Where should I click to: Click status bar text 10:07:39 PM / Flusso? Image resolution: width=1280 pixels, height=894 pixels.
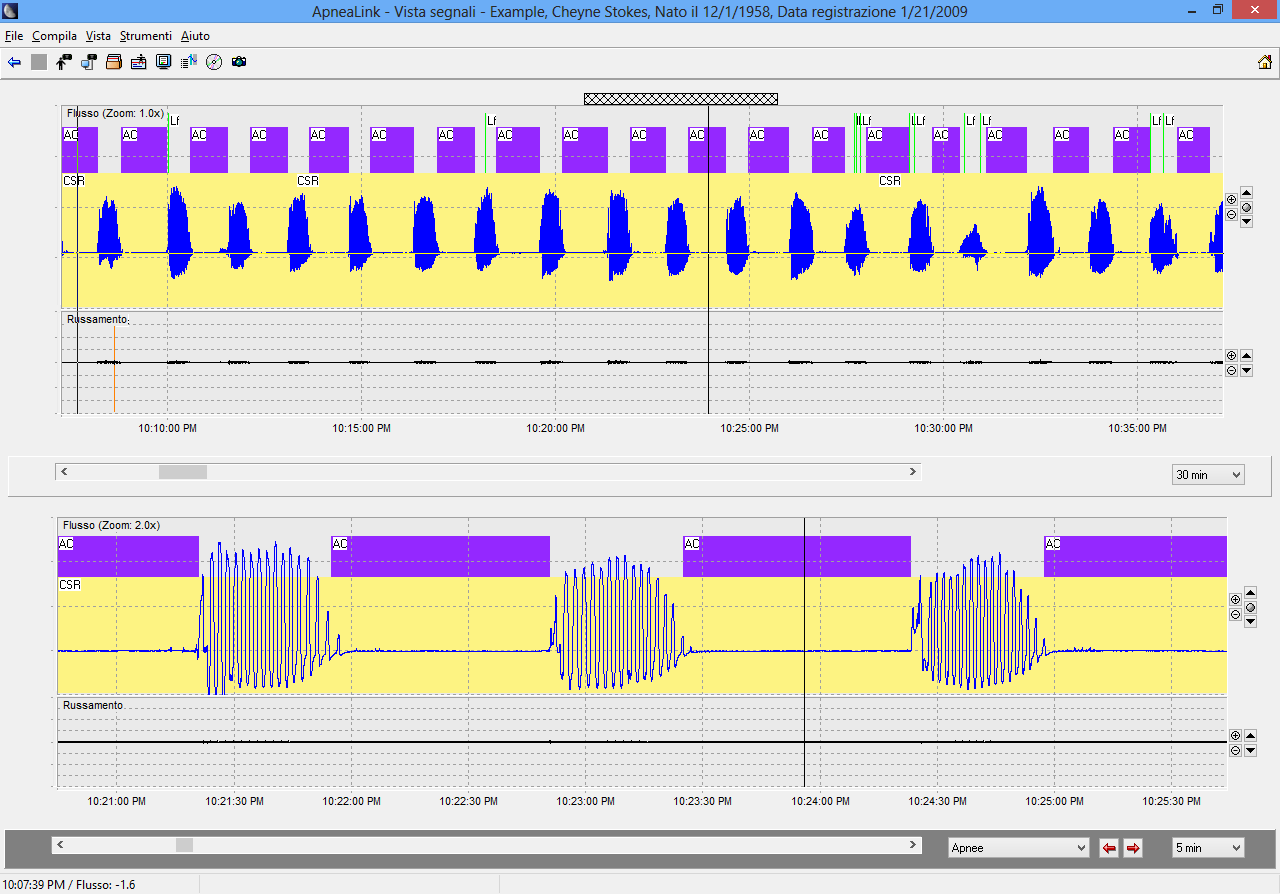(x=69, y=885)
